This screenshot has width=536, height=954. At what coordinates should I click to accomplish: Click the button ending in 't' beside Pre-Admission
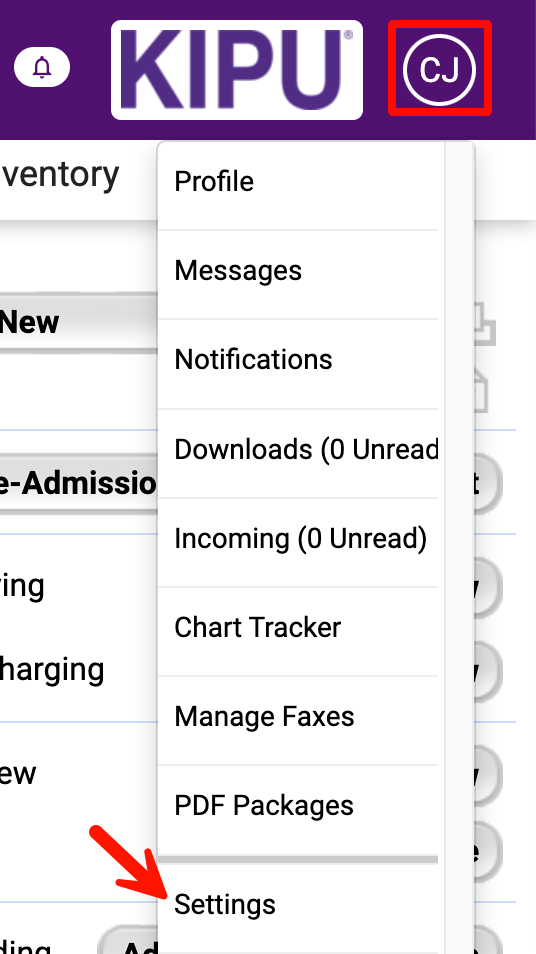tap(487, 484)
